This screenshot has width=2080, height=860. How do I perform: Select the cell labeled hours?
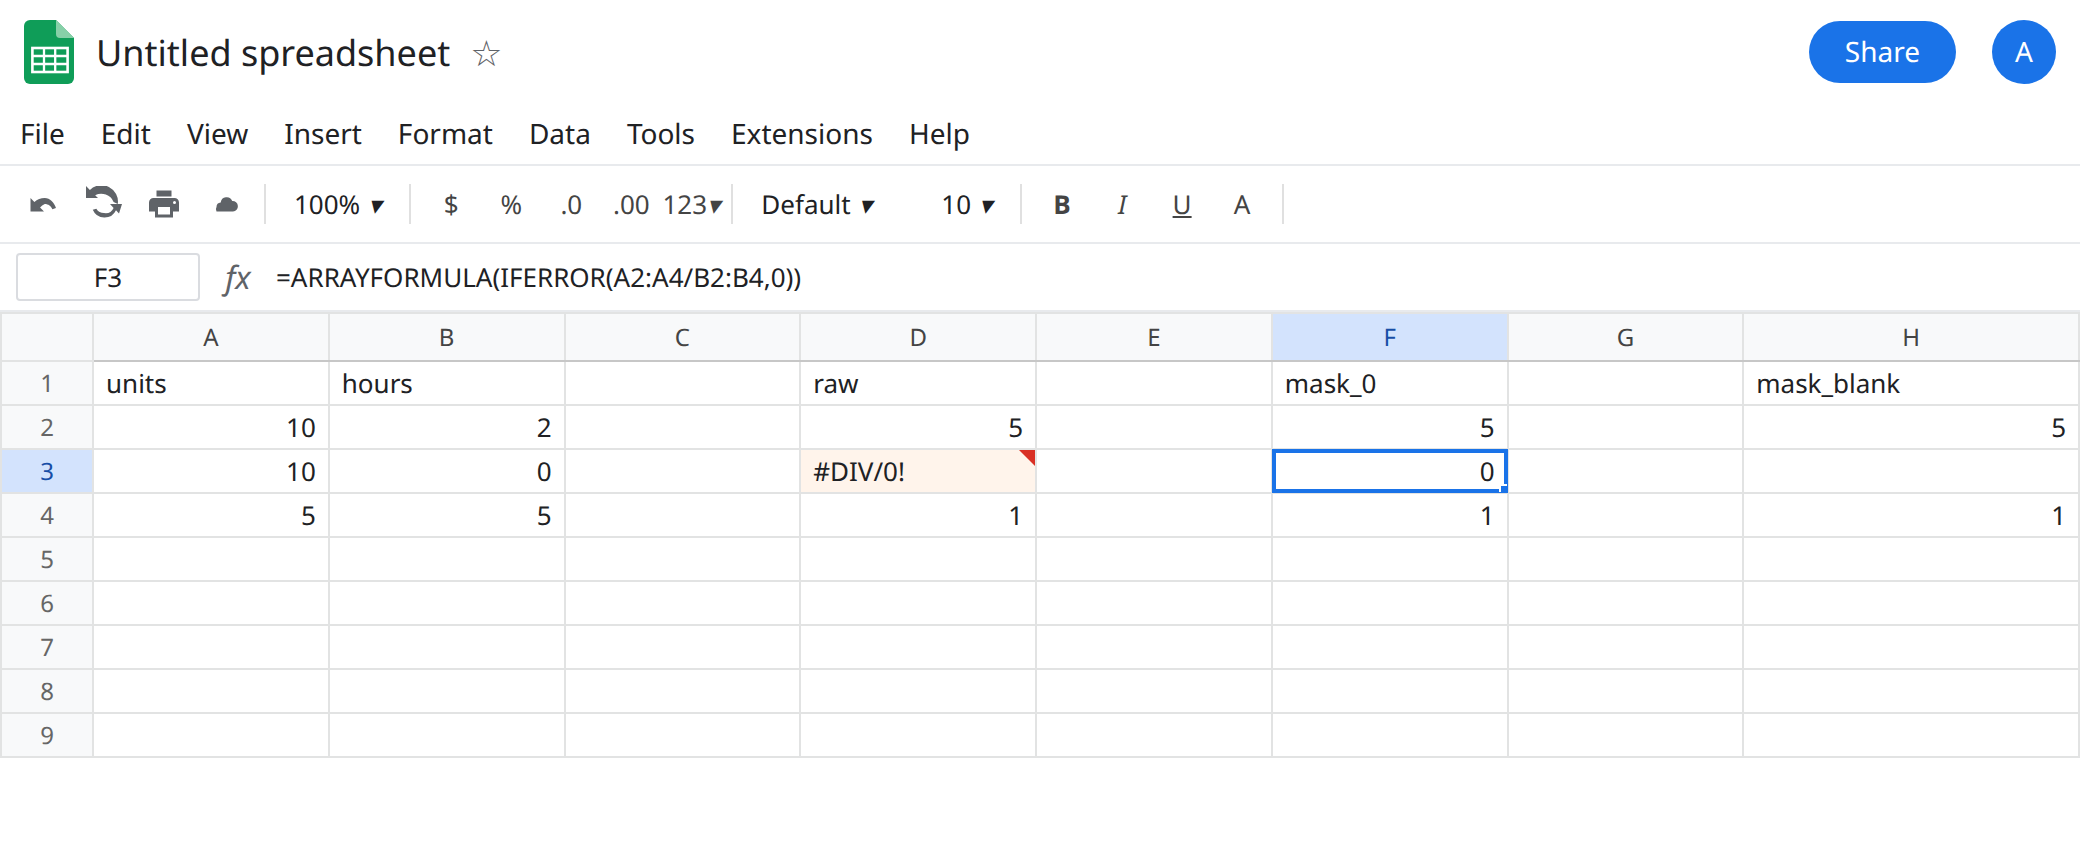tap(447, 383)
